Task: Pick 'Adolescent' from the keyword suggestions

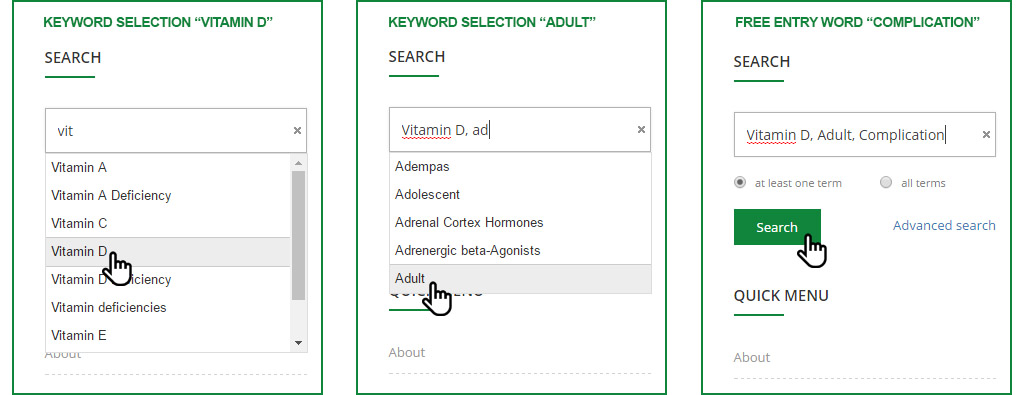Action: coord(520,195)
